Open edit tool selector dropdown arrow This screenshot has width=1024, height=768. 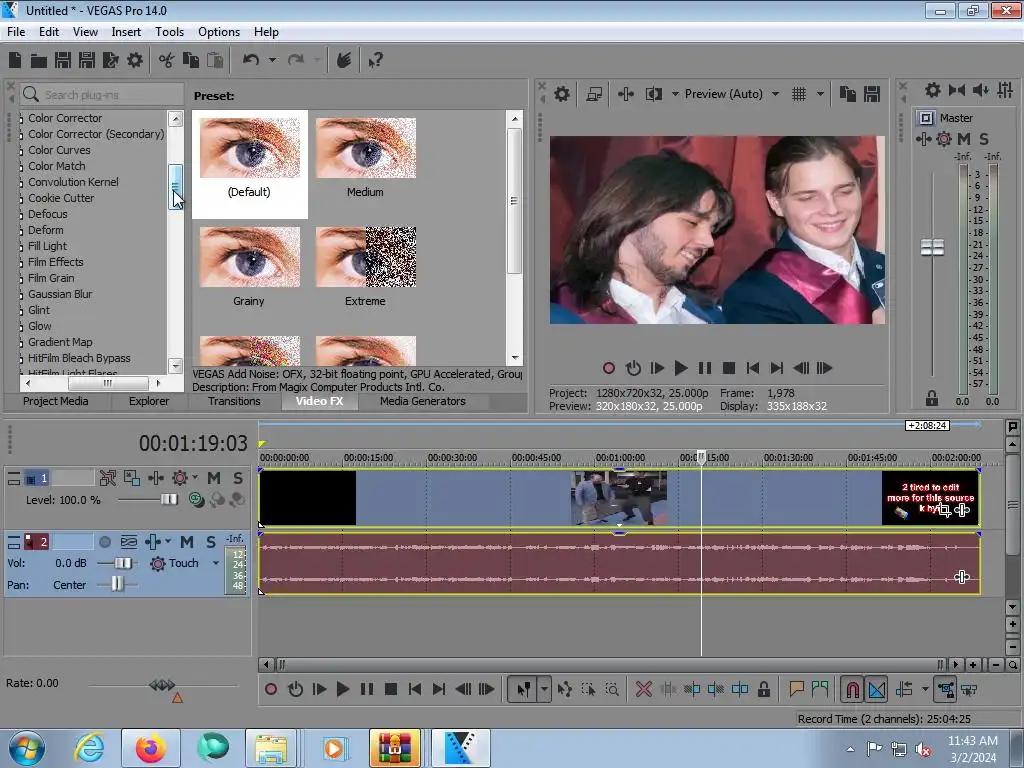pos(544,689)
